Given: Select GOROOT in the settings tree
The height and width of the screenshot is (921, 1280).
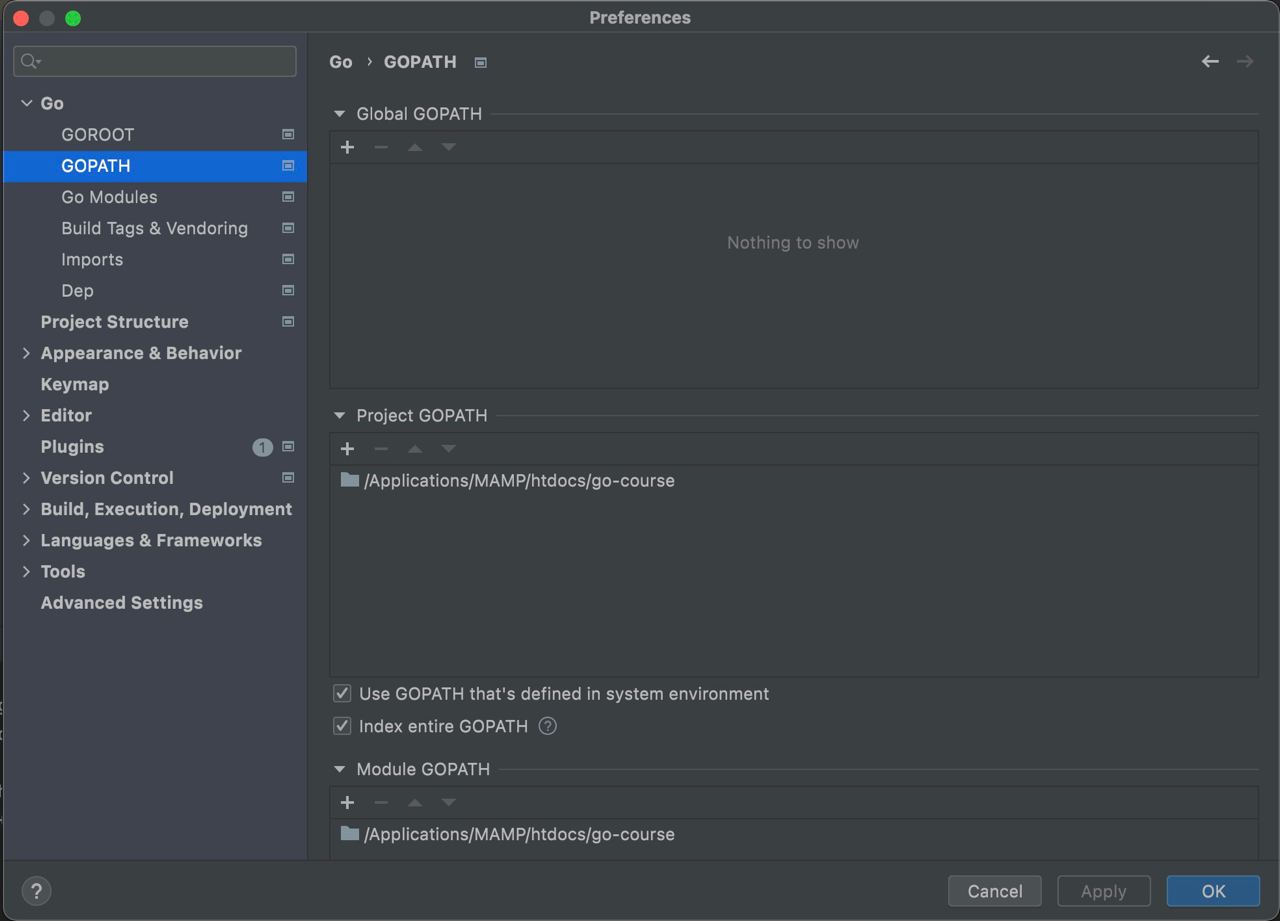Looking at the screenshot, I should click(x=97, y=135).
